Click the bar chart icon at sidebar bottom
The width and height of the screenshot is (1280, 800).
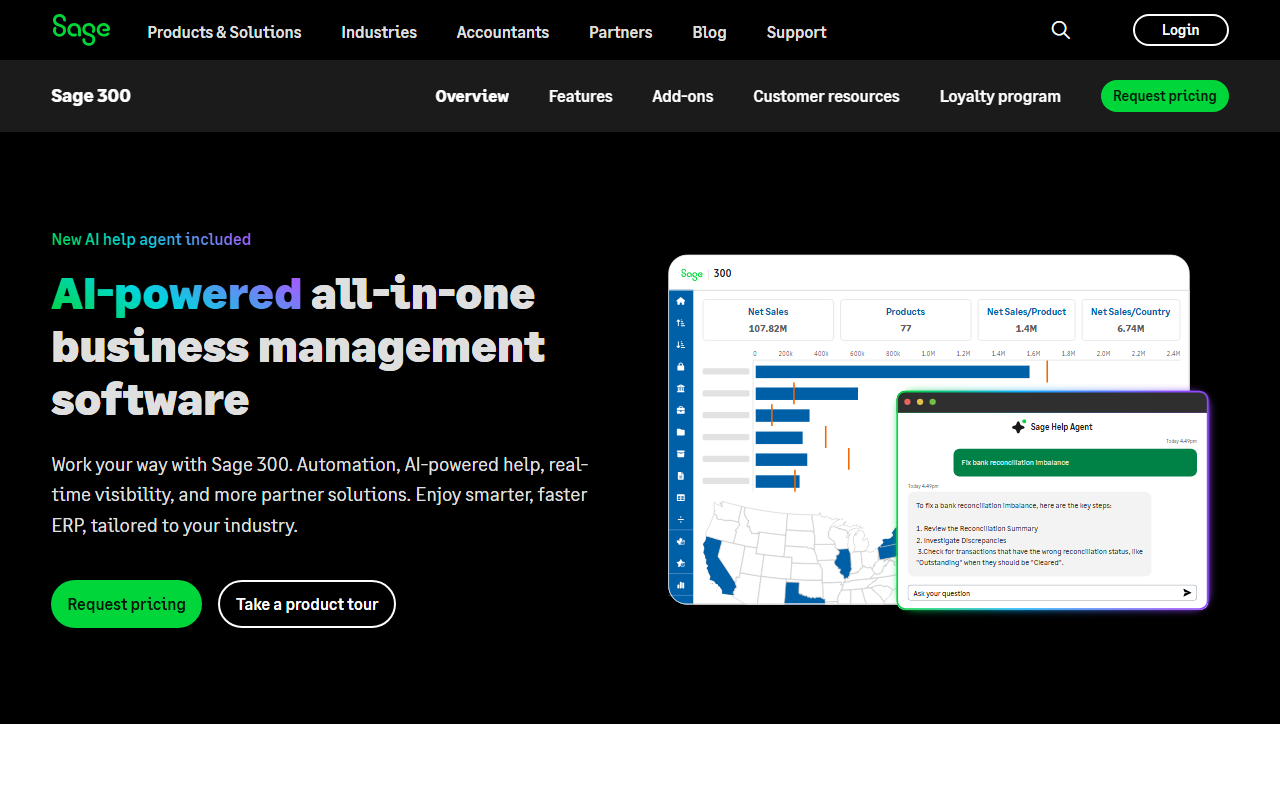[x=681, y=585]
